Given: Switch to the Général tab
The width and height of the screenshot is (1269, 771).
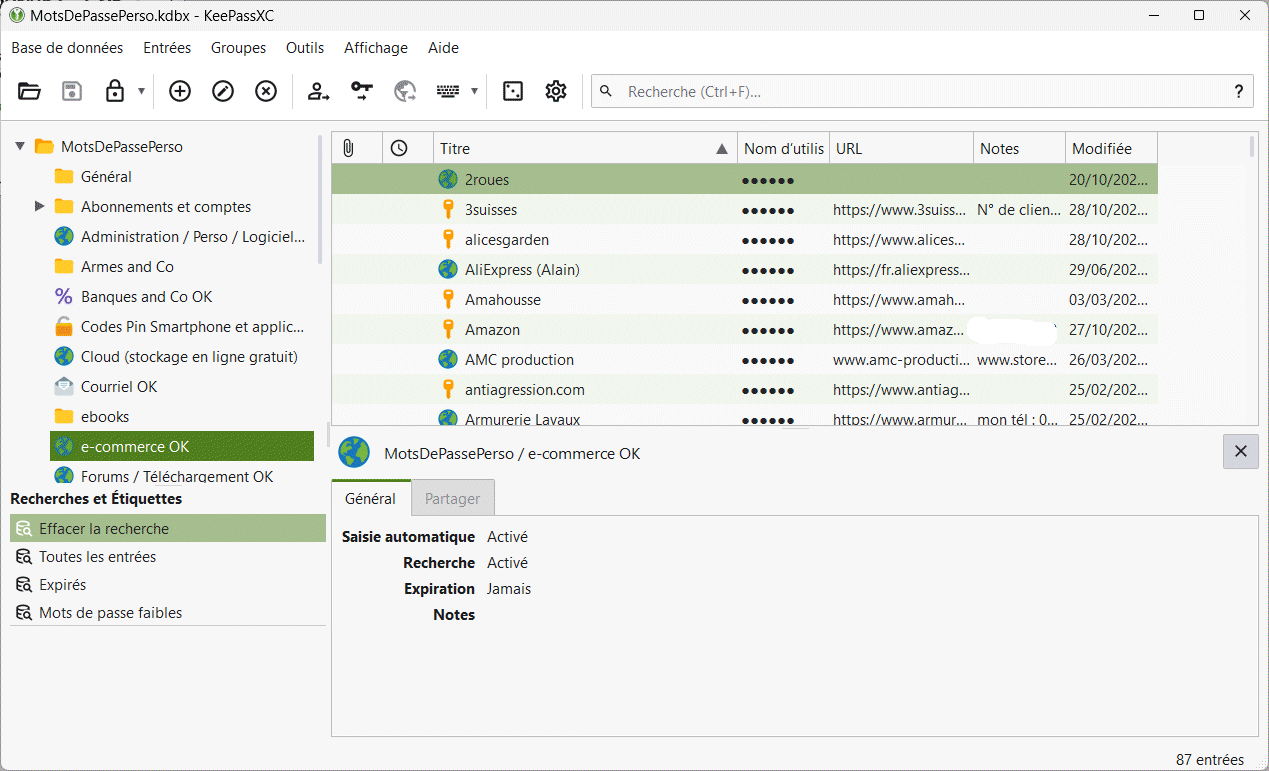Looking at the screenshot, I should [371, 498].
